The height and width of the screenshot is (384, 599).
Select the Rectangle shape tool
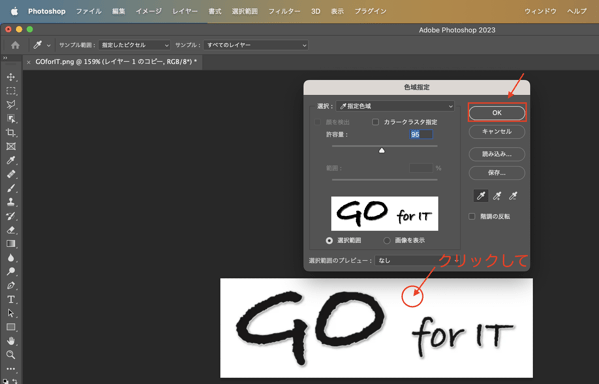11,327
